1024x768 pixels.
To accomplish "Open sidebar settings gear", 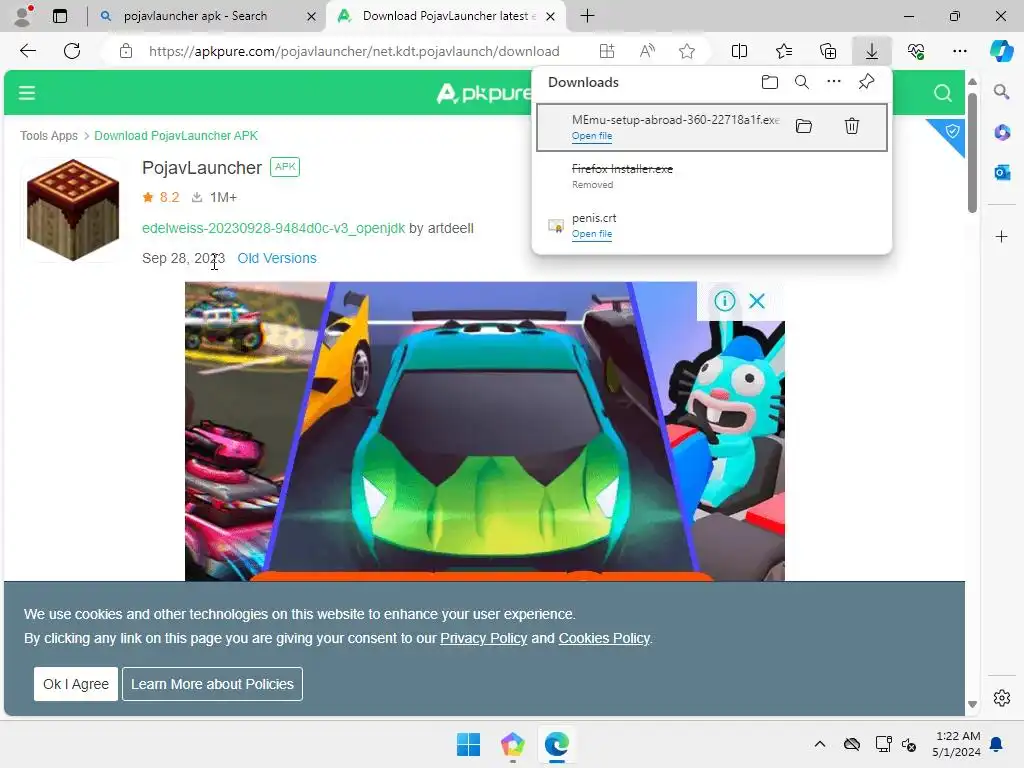I will point(1002,697).
